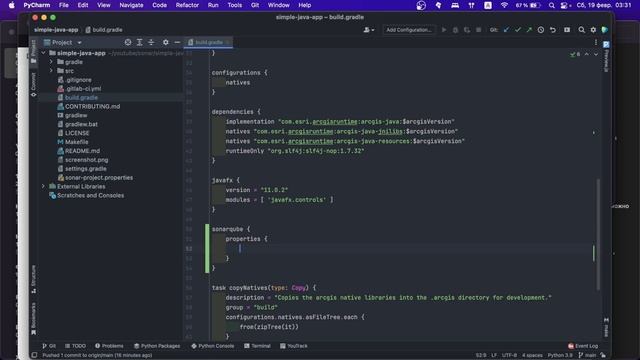Open the Problems tool window
This screenshot has width=640, height=360.
coord(109,346)
